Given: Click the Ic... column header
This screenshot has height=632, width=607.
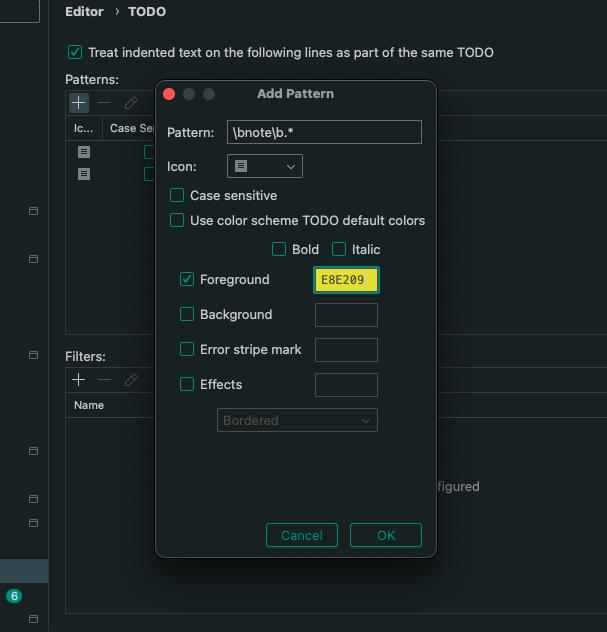Looking at the screenshot, I should (x=83, y=128).
